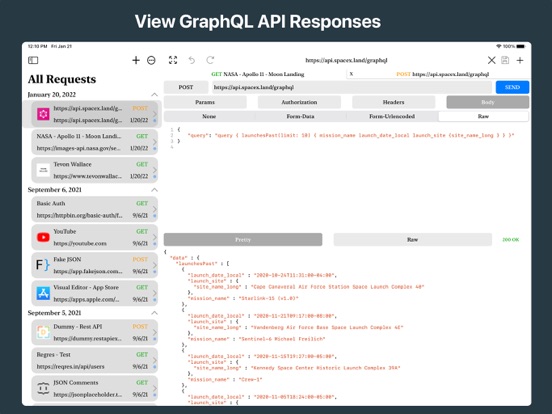Open the Authorization section
This screenshot has height=414, width=552.
click(299, 102)
